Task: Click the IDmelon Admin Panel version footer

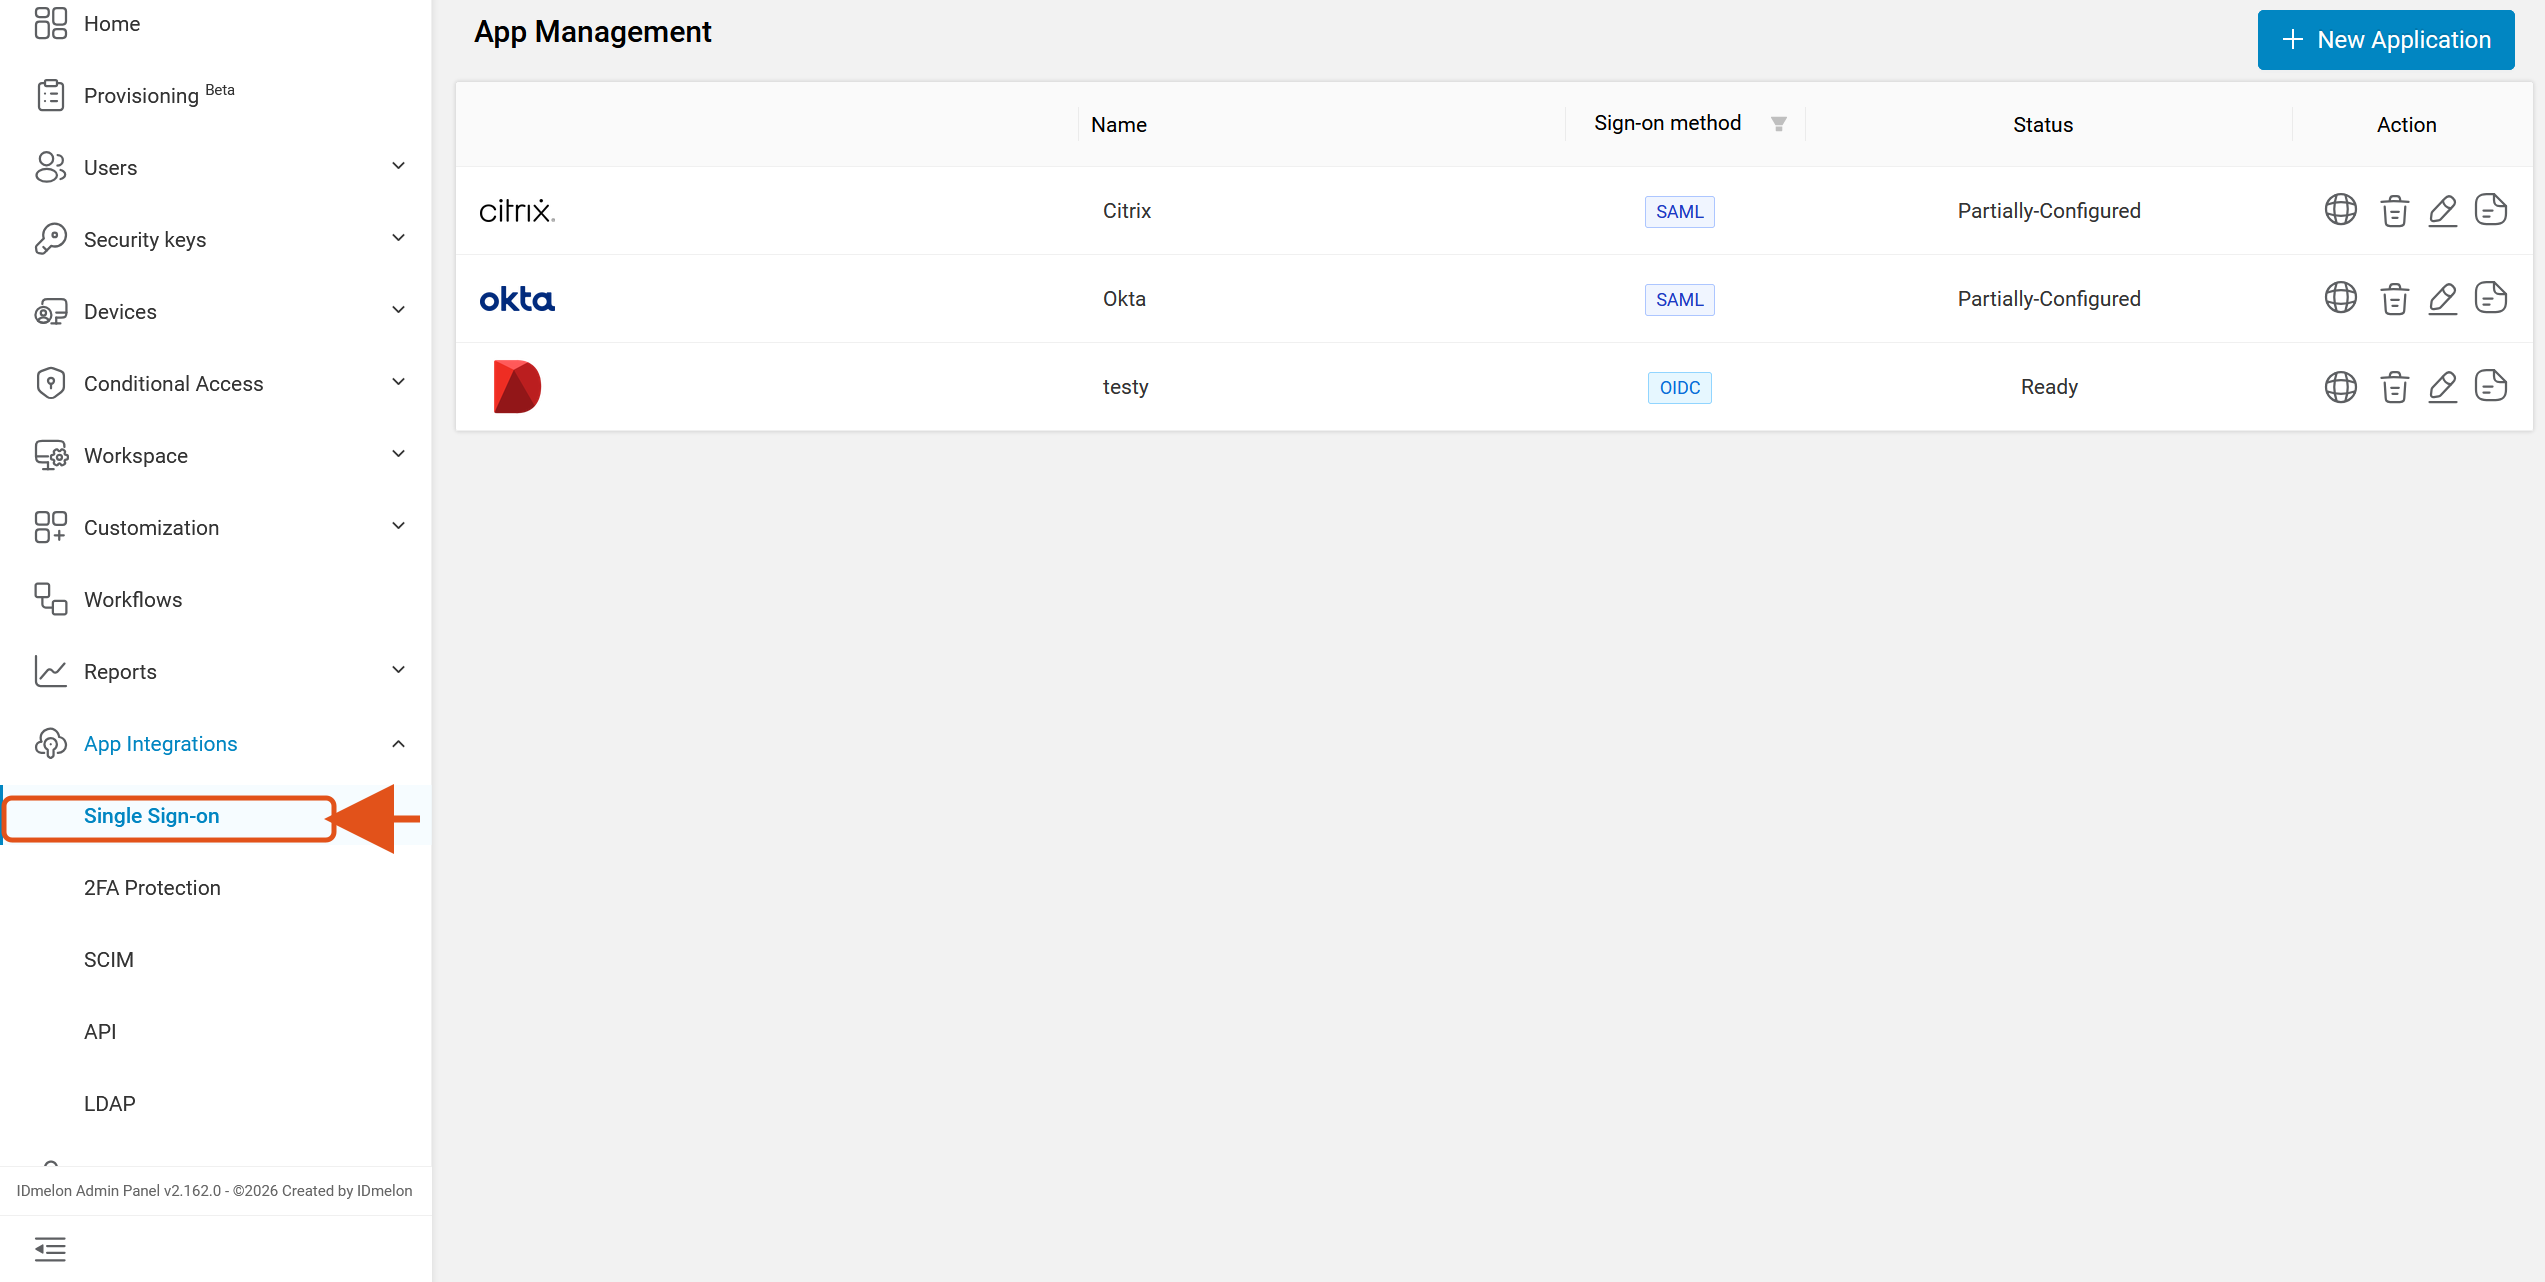Action: (214, 1190)
